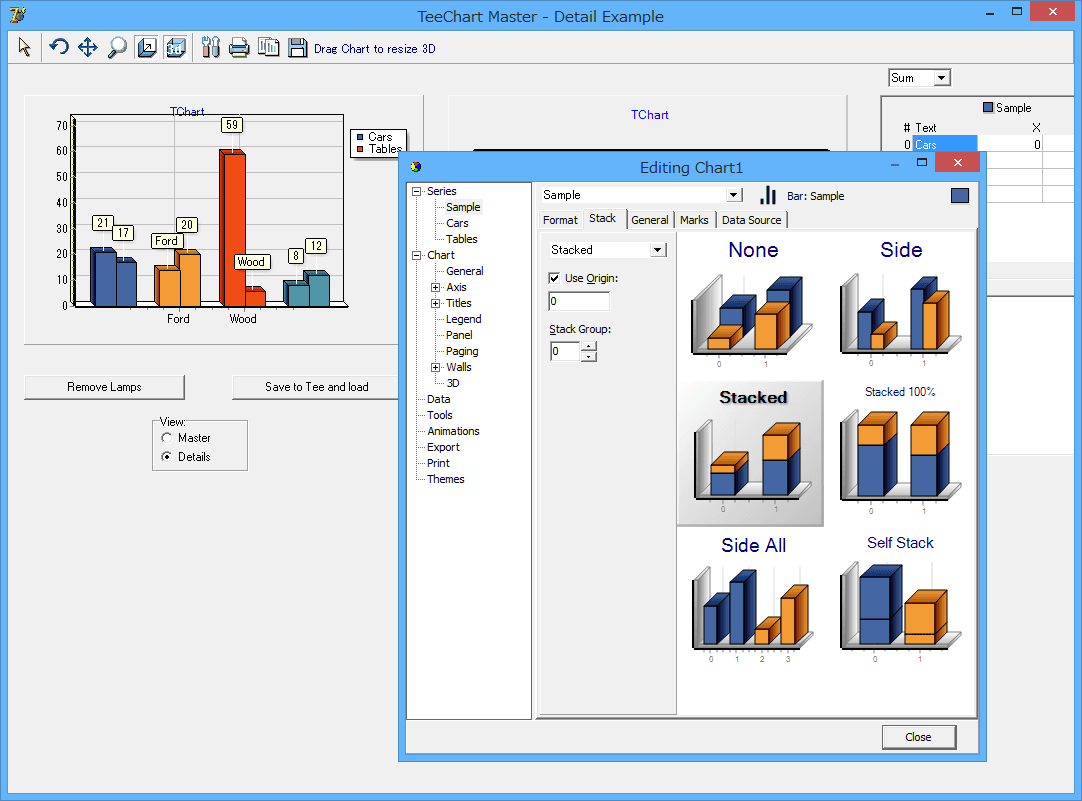Switch to the General tab

point(650,220)
